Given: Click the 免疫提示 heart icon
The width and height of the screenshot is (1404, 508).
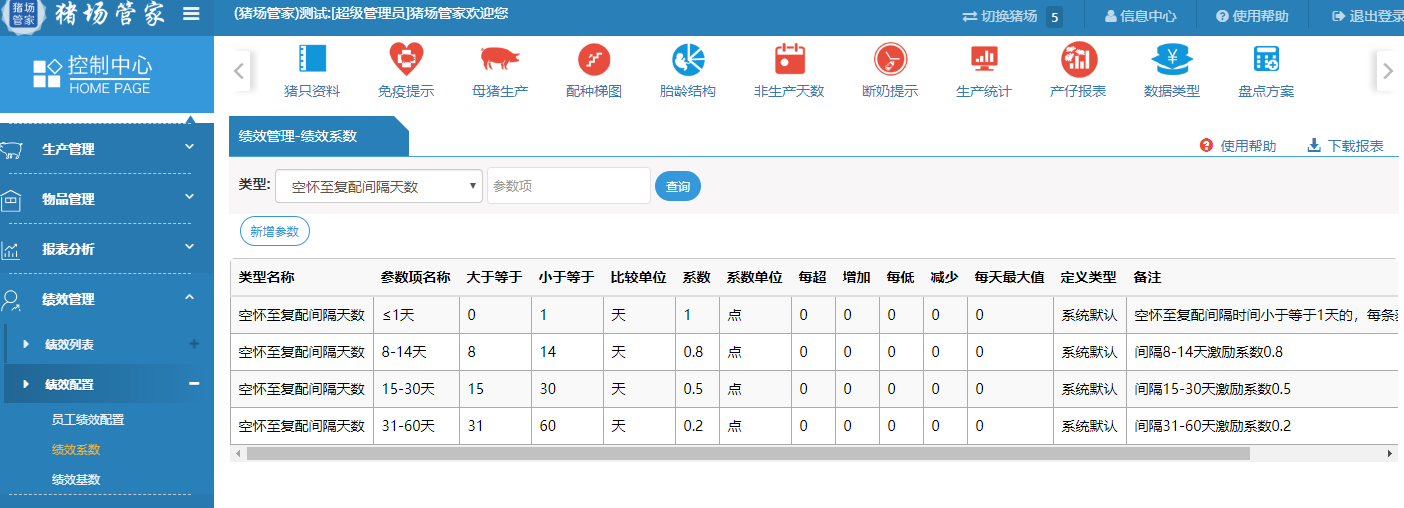Looking at the screenshot, I should (x=406, y=60).
